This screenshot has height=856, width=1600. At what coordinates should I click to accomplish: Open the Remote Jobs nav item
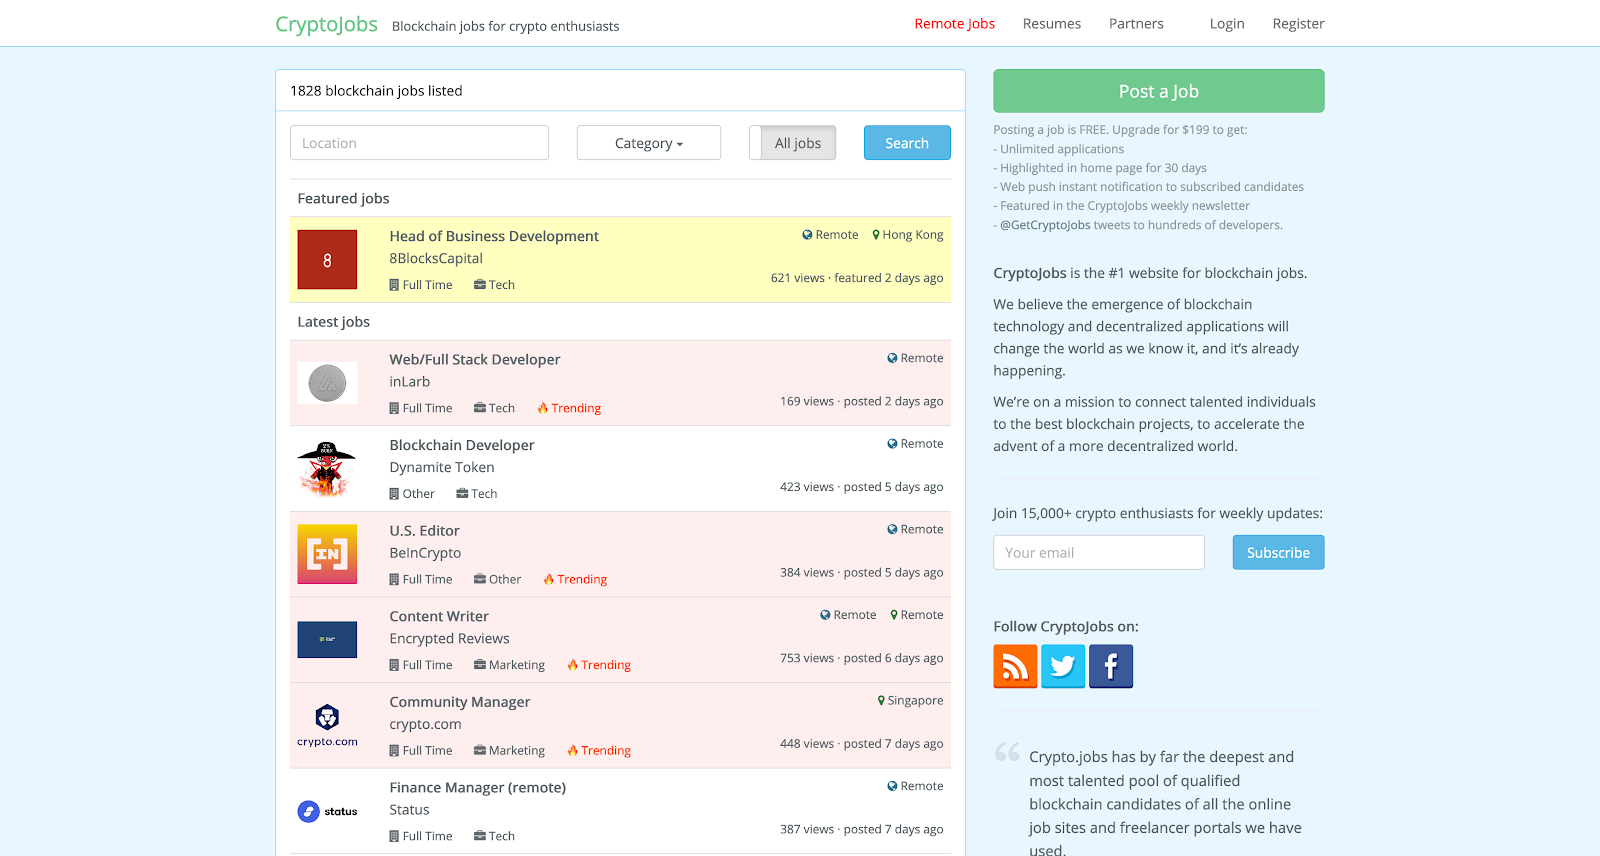tap(954, 24)
